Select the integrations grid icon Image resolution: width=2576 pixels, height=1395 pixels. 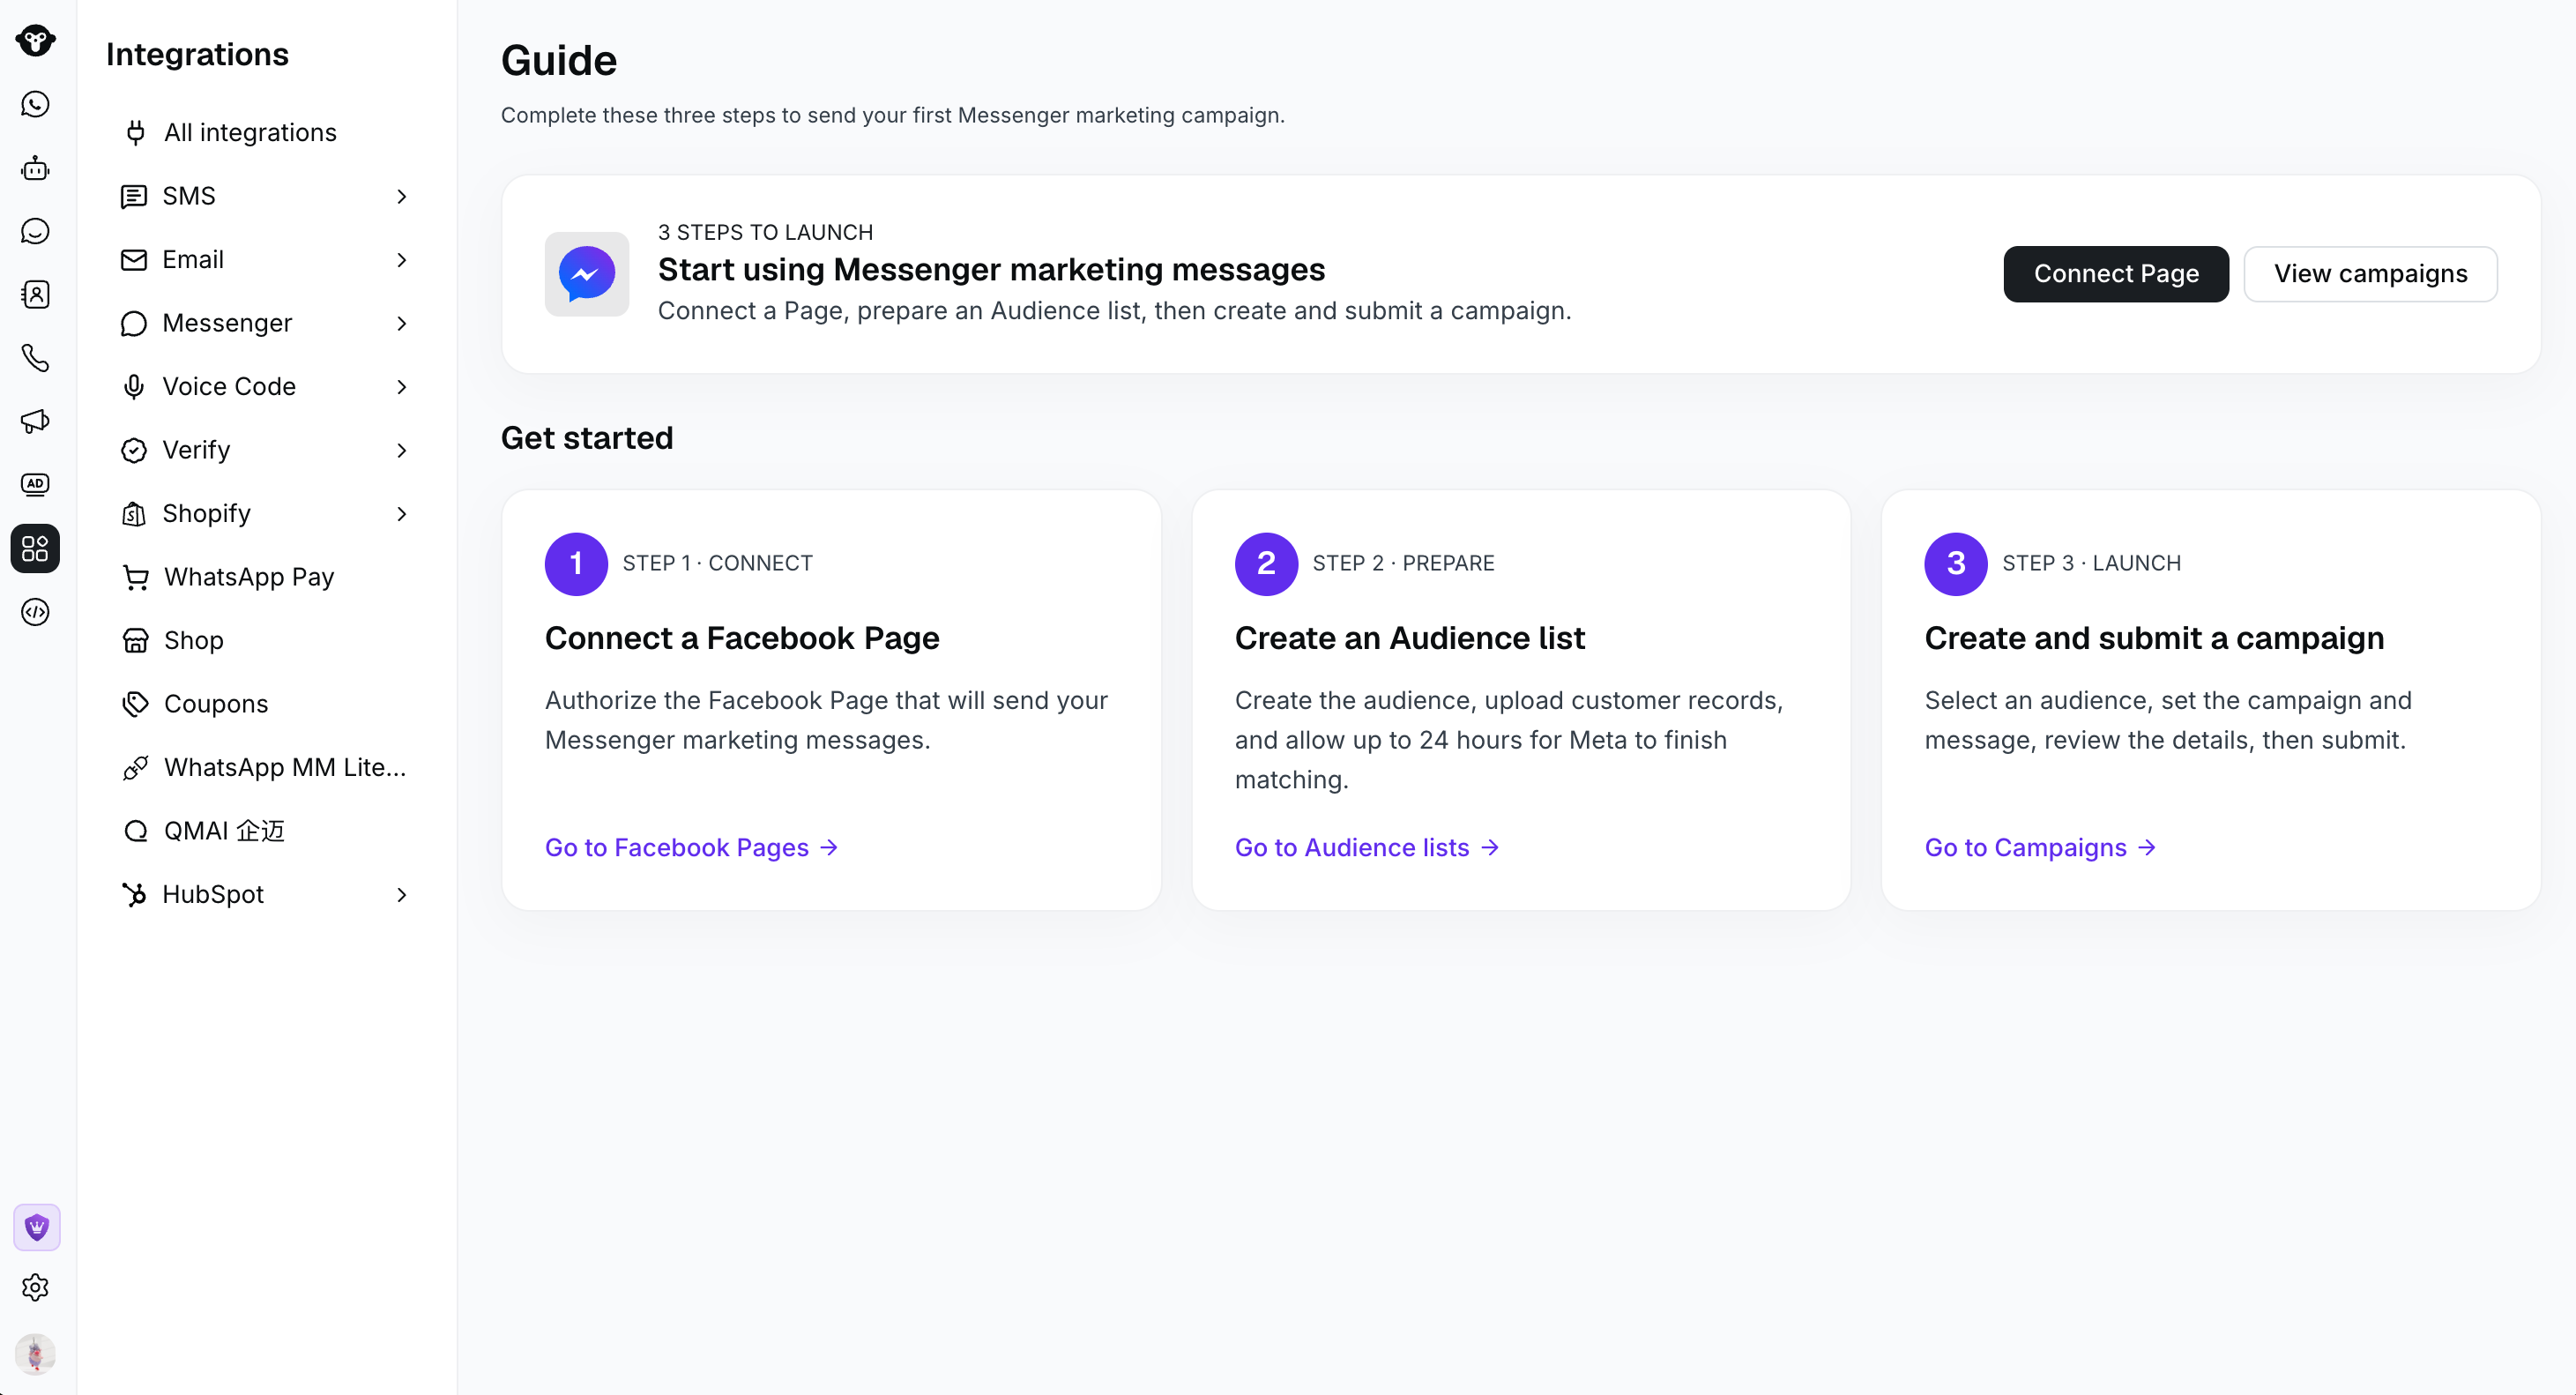pyautogui.click(x=35, y=548)
